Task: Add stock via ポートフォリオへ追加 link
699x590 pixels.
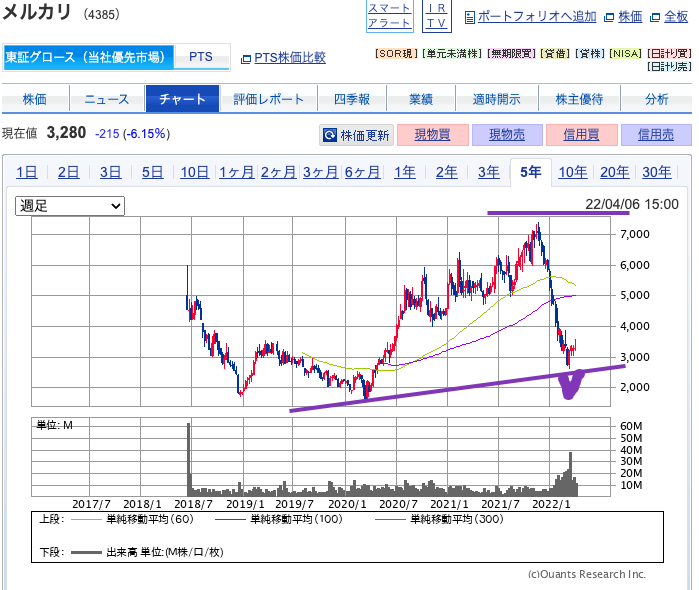Action: coord(537,17)
